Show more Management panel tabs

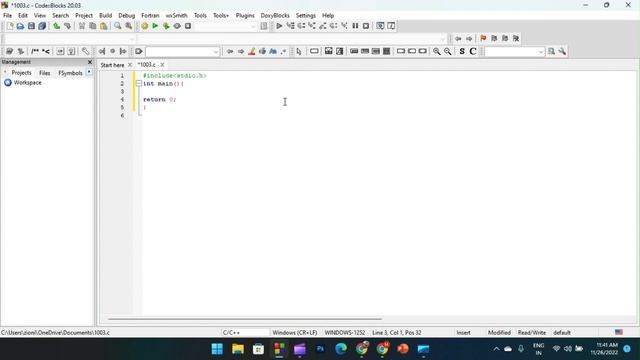[x=89, y=72]
